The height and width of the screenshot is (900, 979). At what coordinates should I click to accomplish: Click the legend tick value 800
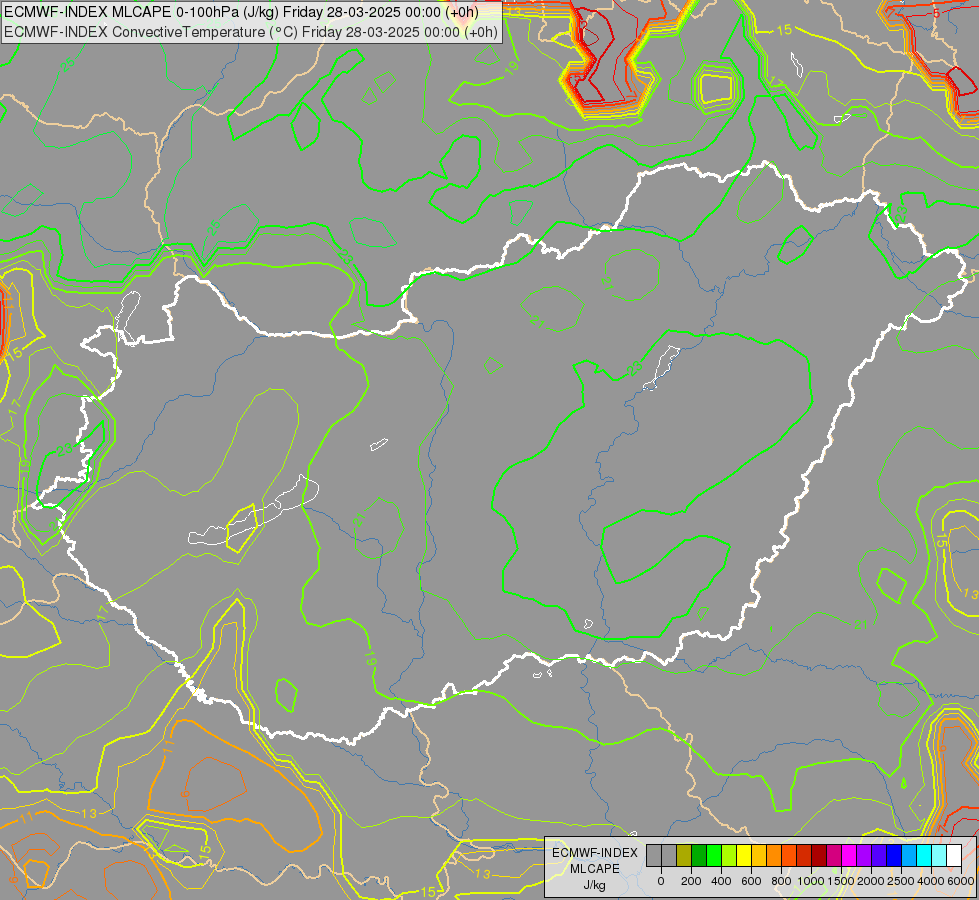click(781, 881)
